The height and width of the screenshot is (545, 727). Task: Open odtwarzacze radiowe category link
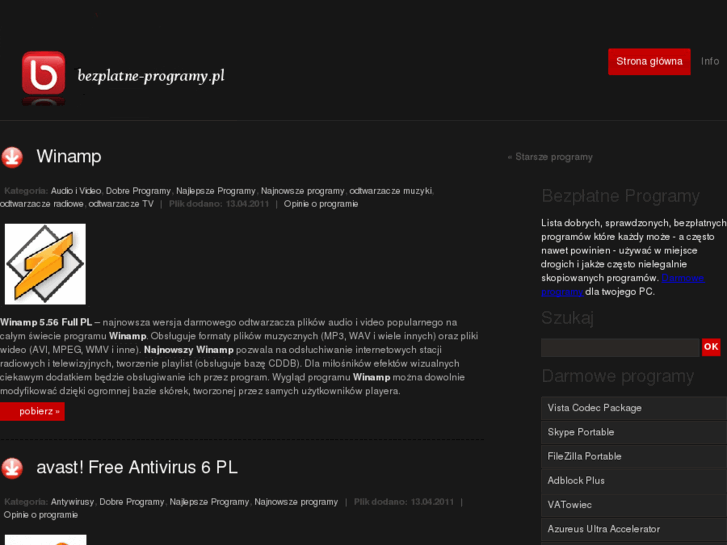(42, 204)
